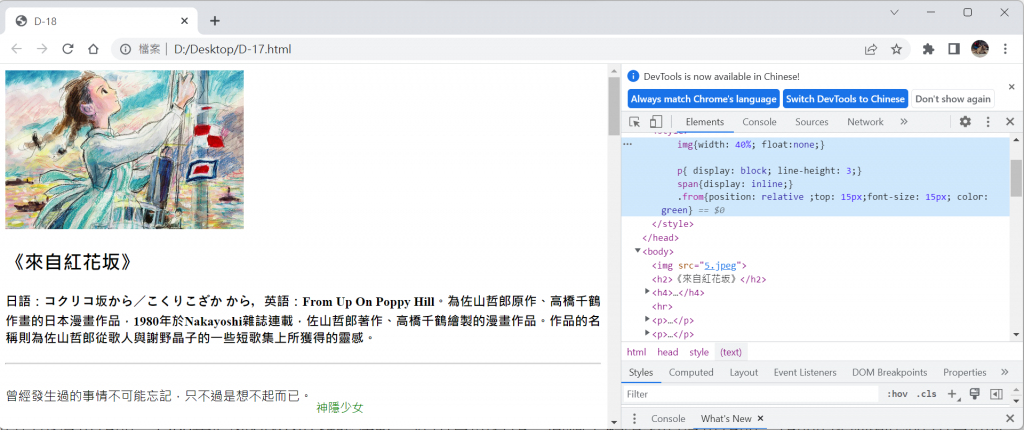Screen dimensions: 1024x430
Task: Click the html breadcrumb
Action: click(x=636, y=352)
